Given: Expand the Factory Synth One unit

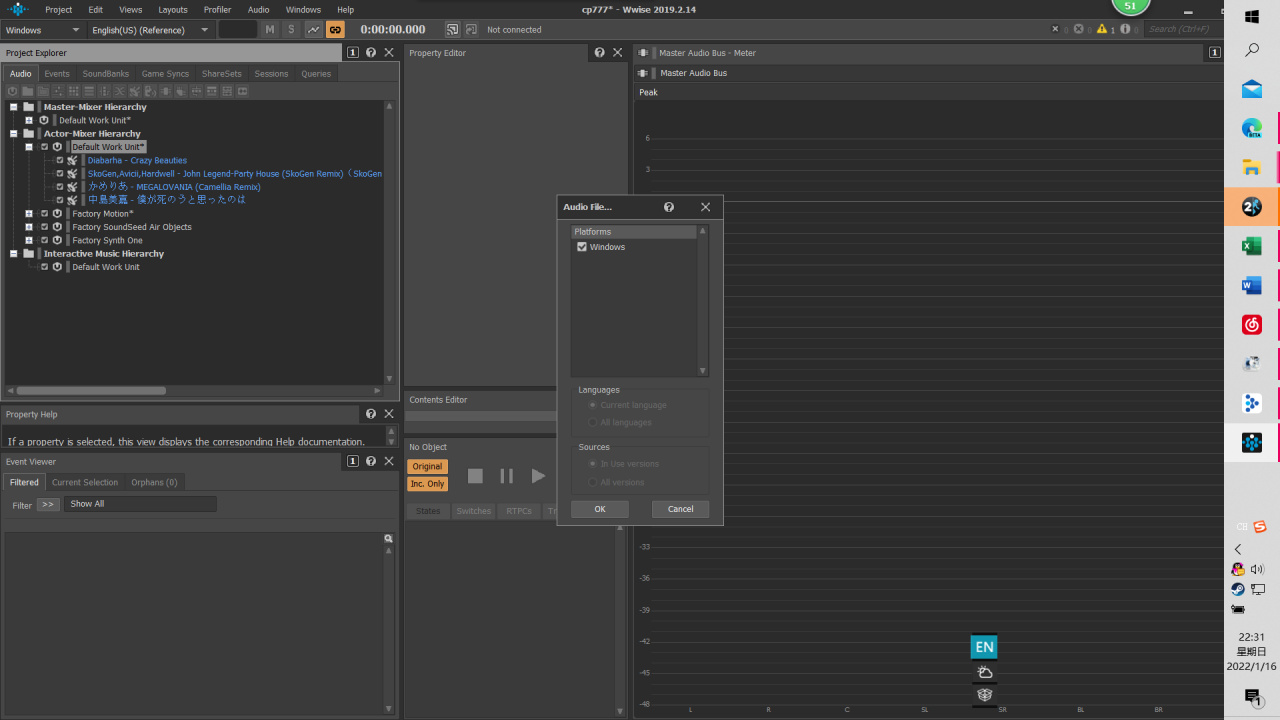Looking at the screenshot, I should click(x=29, y=240).
